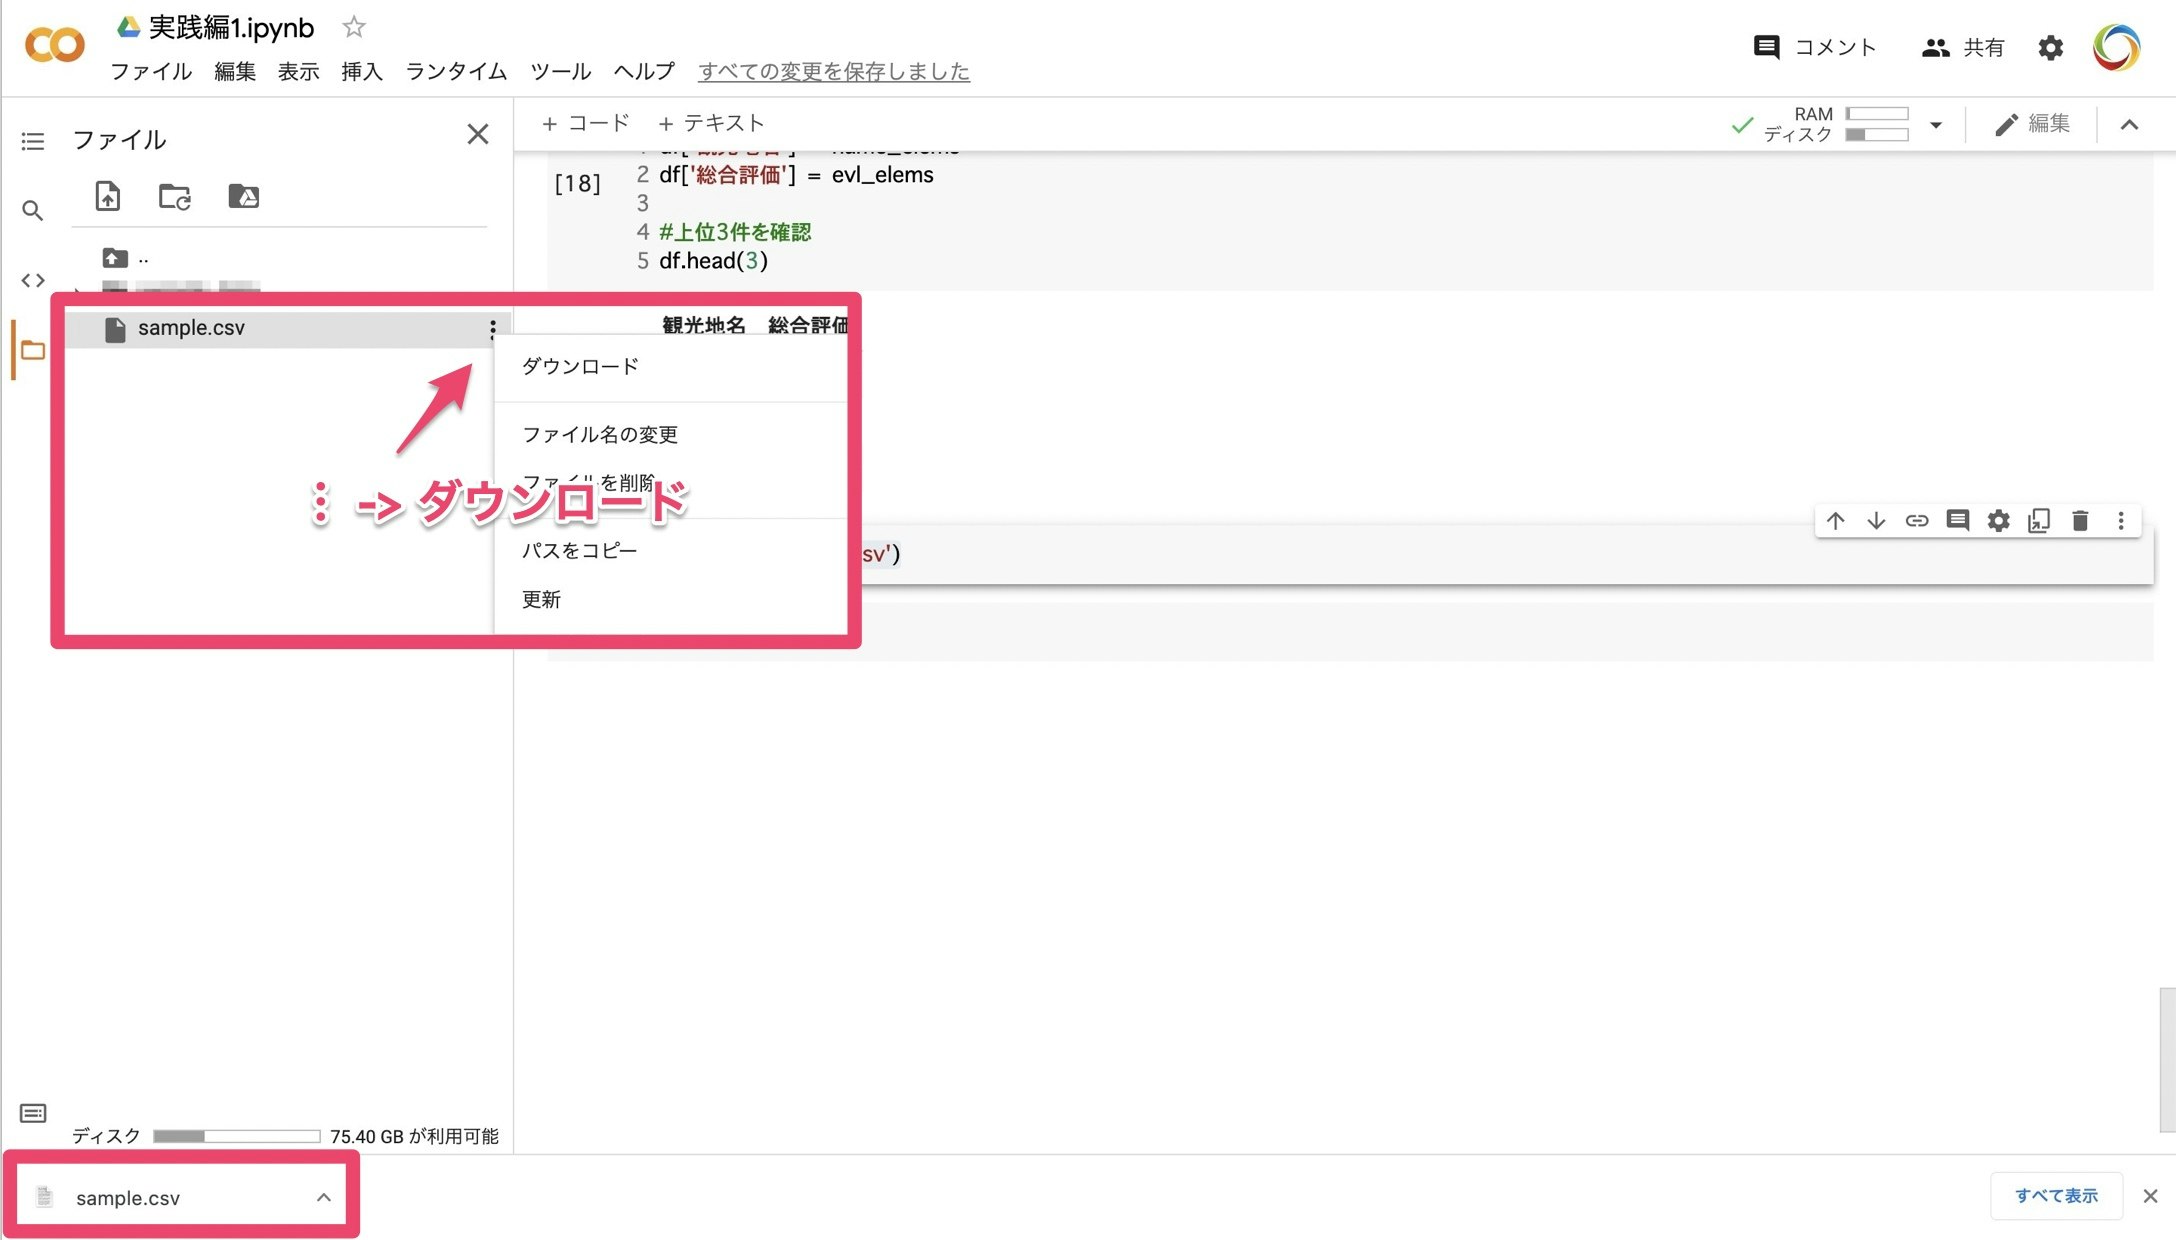2176x1240 pixels.
Task: Expand the RAM and disk resource dropdown
Action: tap(1936, 125)
